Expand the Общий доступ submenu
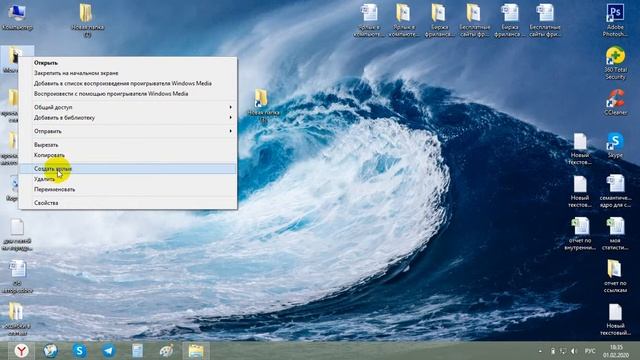 [x=127, y=107]
